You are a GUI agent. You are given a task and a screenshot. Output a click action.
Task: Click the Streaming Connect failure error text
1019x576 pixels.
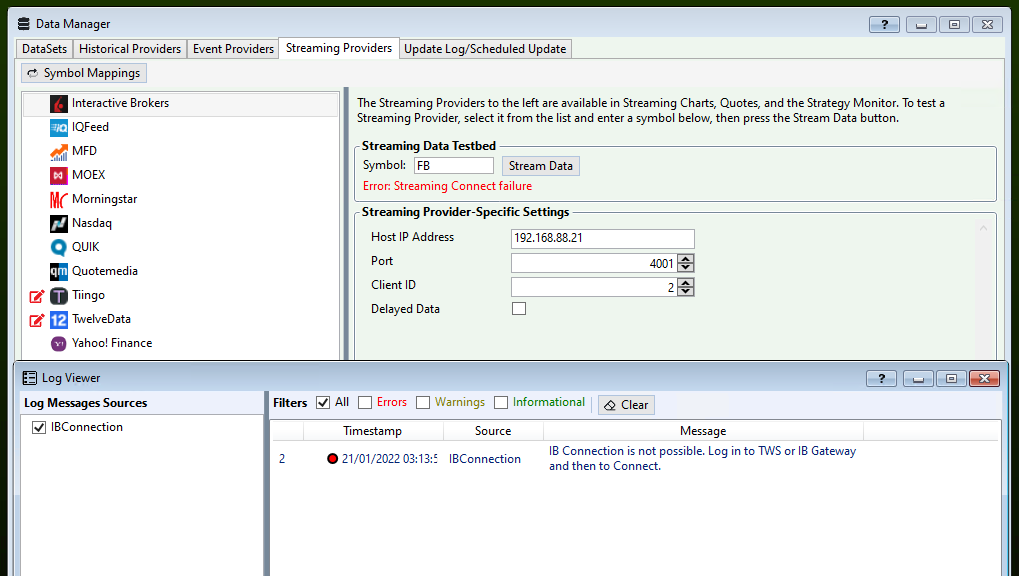point(447,186)
